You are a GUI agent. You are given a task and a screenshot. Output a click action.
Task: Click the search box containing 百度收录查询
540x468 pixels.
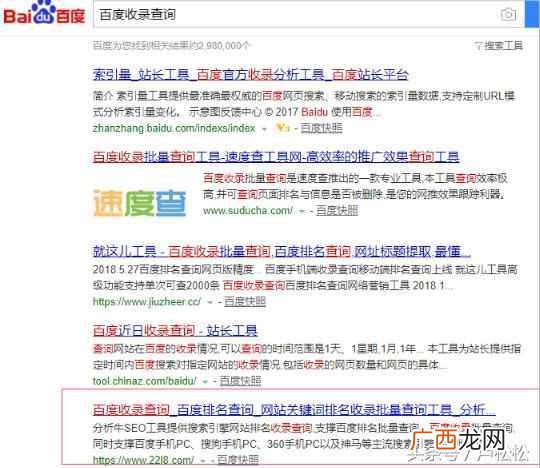click(x=308, y=14)
